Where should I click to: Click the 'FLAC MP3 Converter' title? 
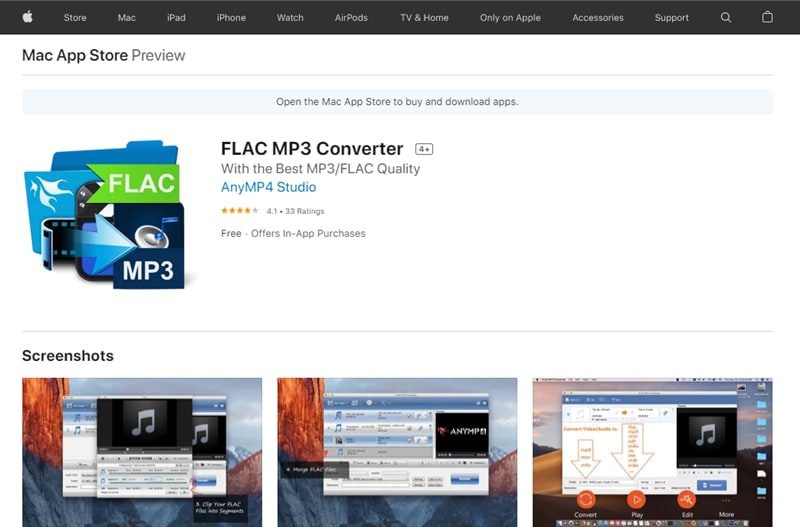(x=312, y=148)
